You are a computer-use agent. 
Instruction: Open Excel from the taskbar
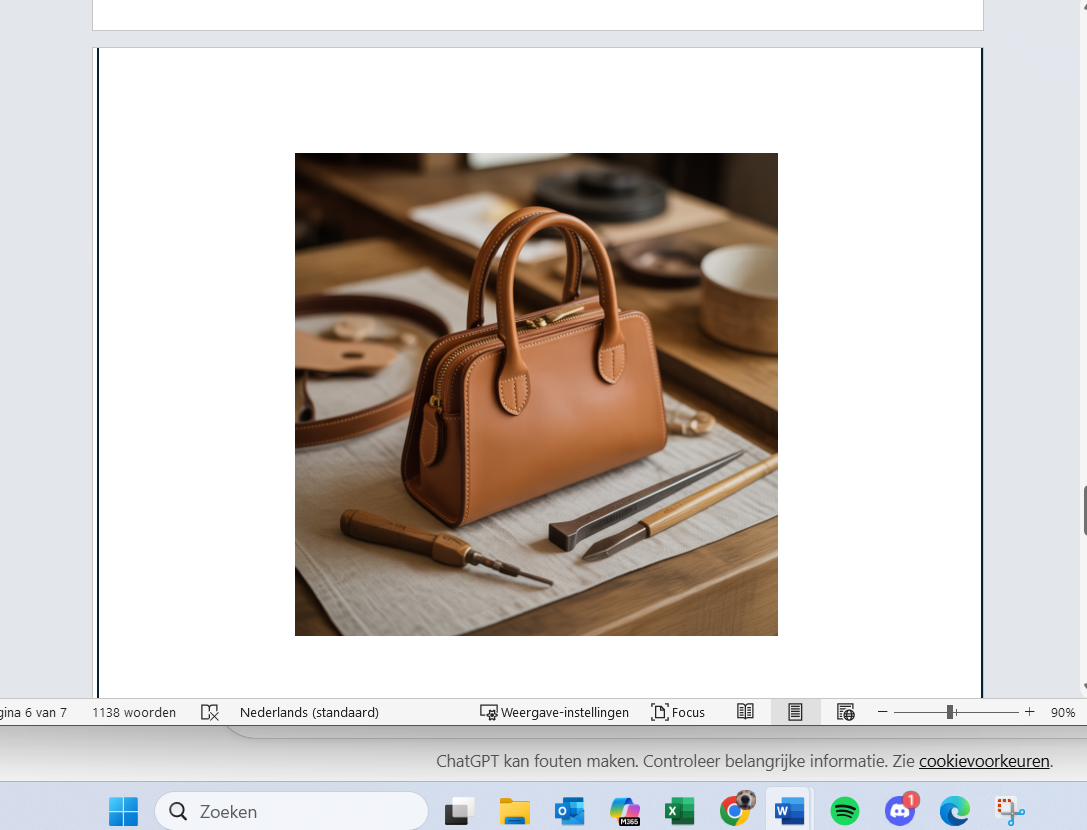click(680, 811)
